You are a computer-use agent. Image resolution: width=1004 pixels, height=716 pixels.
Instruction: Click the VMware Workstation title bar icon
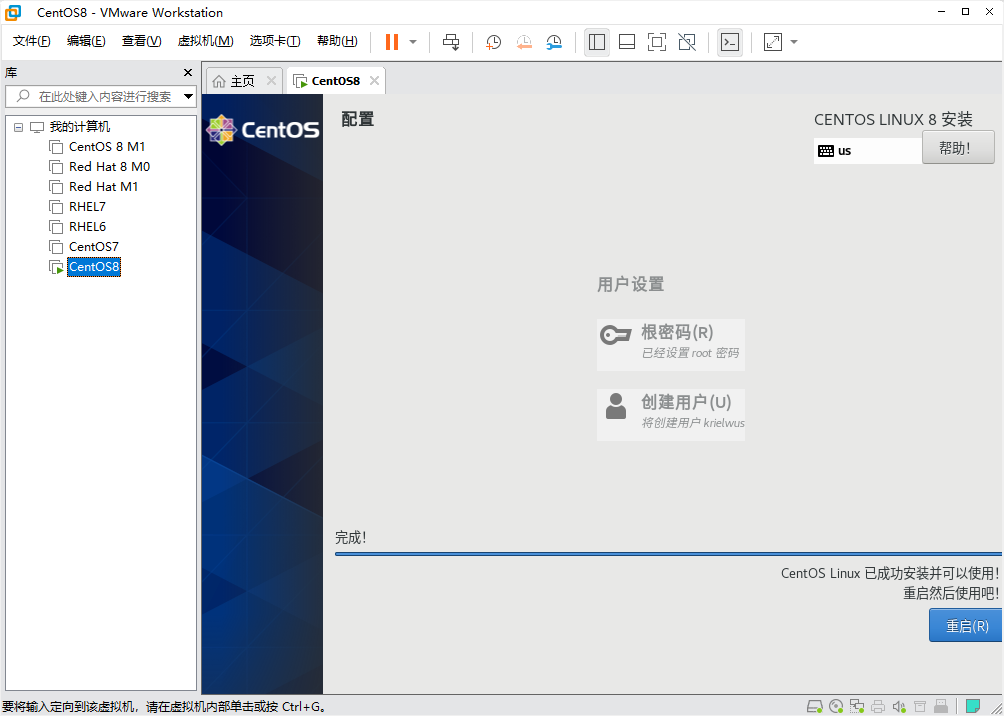point(13,12)
